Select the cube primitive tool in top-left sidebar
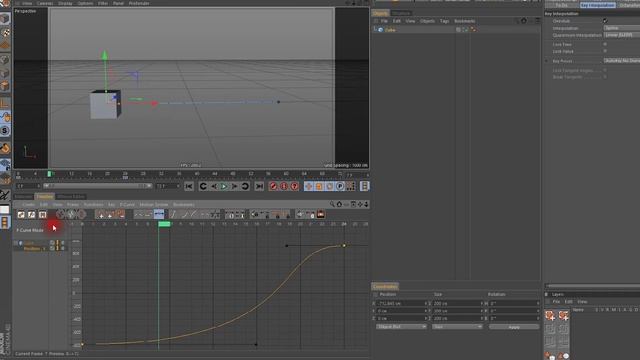640x360 pixels. pos(5,18)
